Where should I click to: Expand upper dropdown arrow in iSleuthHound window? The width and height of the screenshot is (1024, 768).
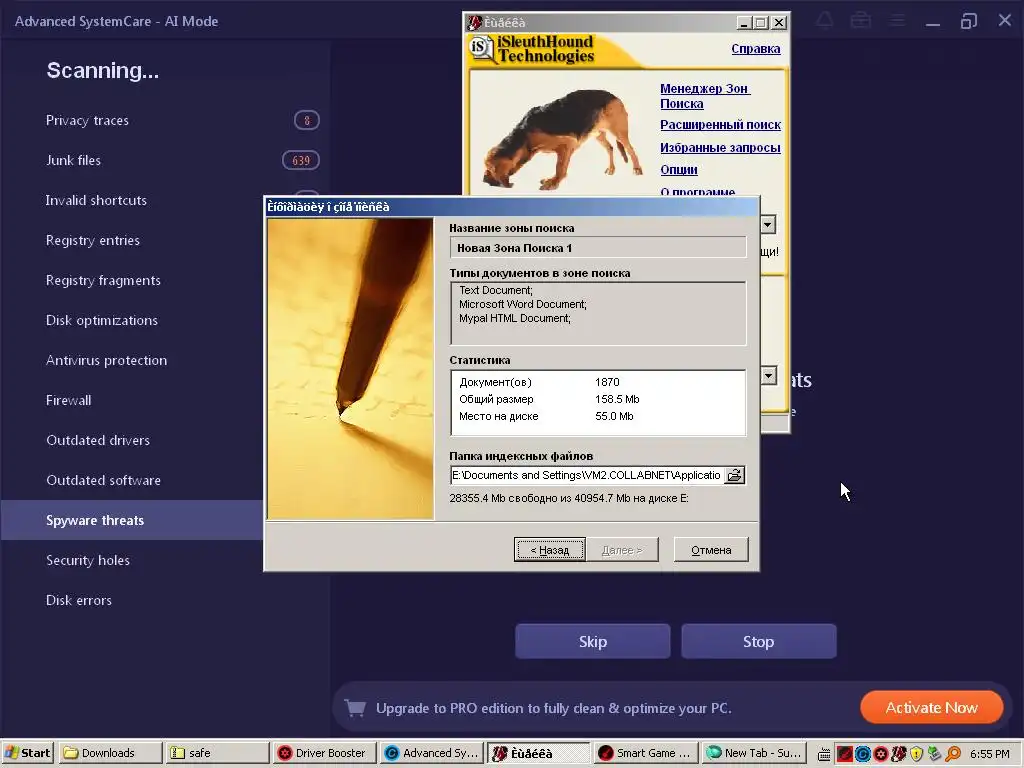(x=768, y=225)
